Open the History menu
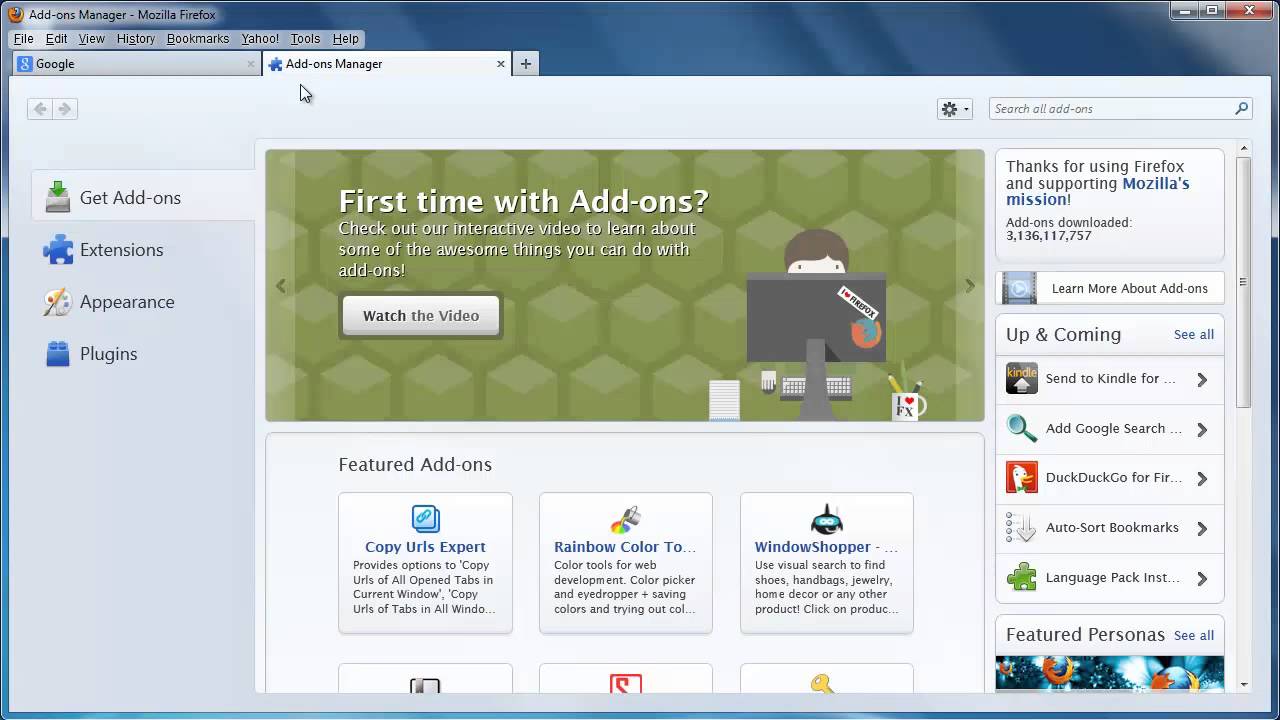1280x720 pixels. (x=136, y=39)
